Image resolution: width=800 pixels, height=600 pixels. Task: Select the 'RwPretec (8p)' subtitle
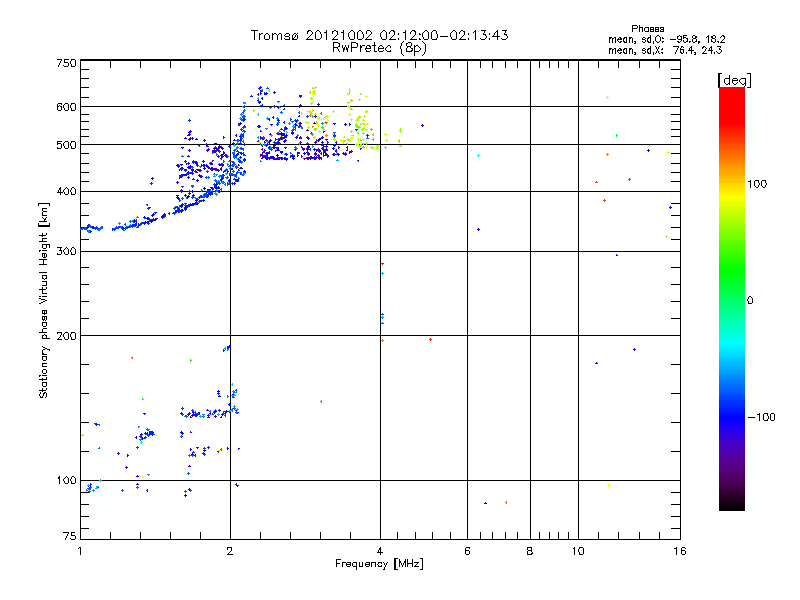[379, 48]
